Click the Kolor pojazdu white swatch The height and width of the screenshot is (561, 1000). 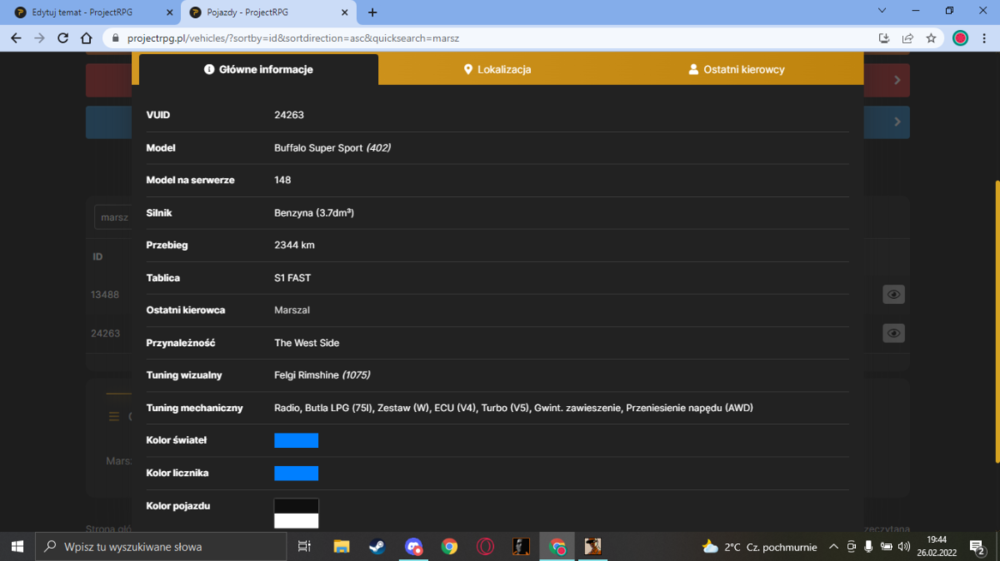[296, 521]
